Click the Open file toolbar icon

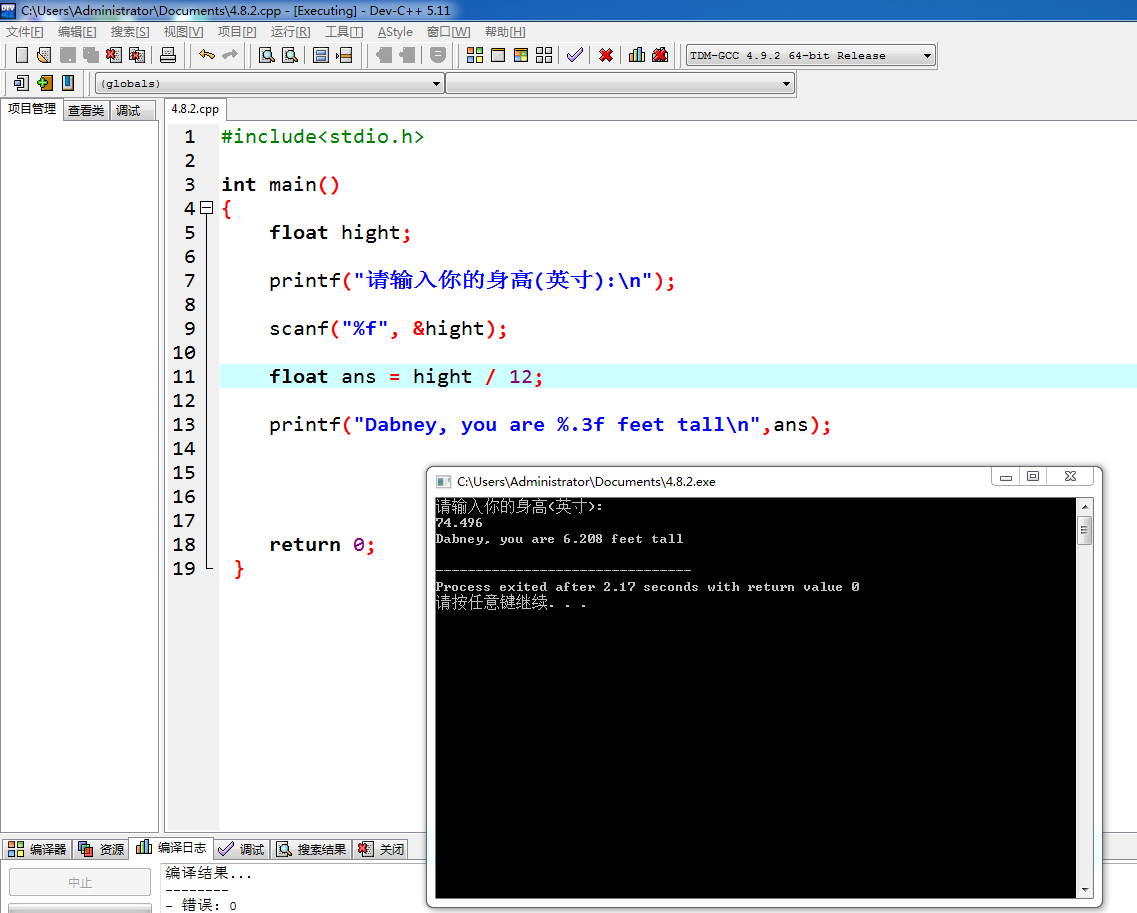coord(44,55)
